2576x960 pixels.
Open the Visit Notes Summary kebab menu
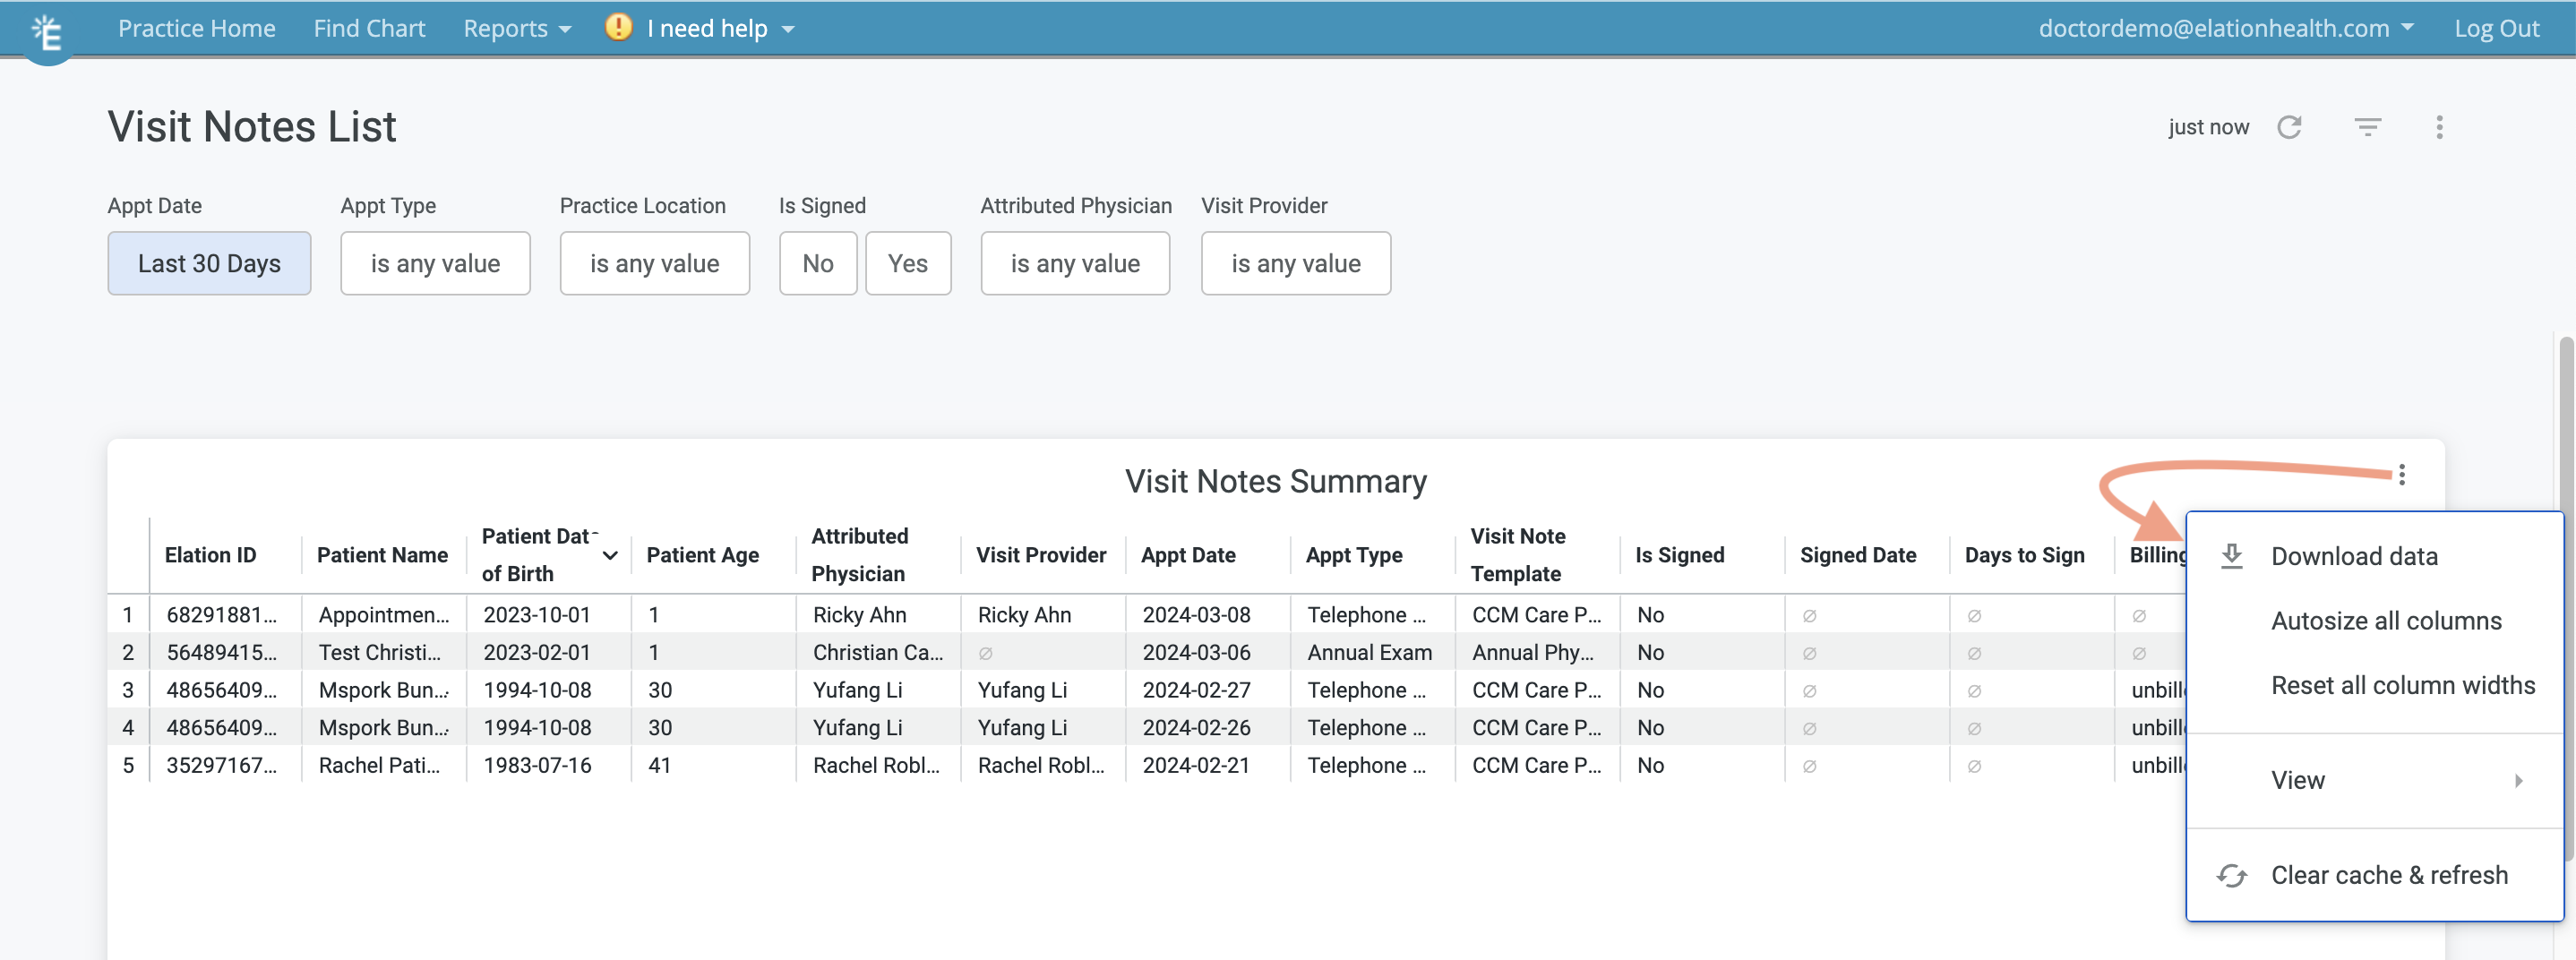pos(2403,475)
